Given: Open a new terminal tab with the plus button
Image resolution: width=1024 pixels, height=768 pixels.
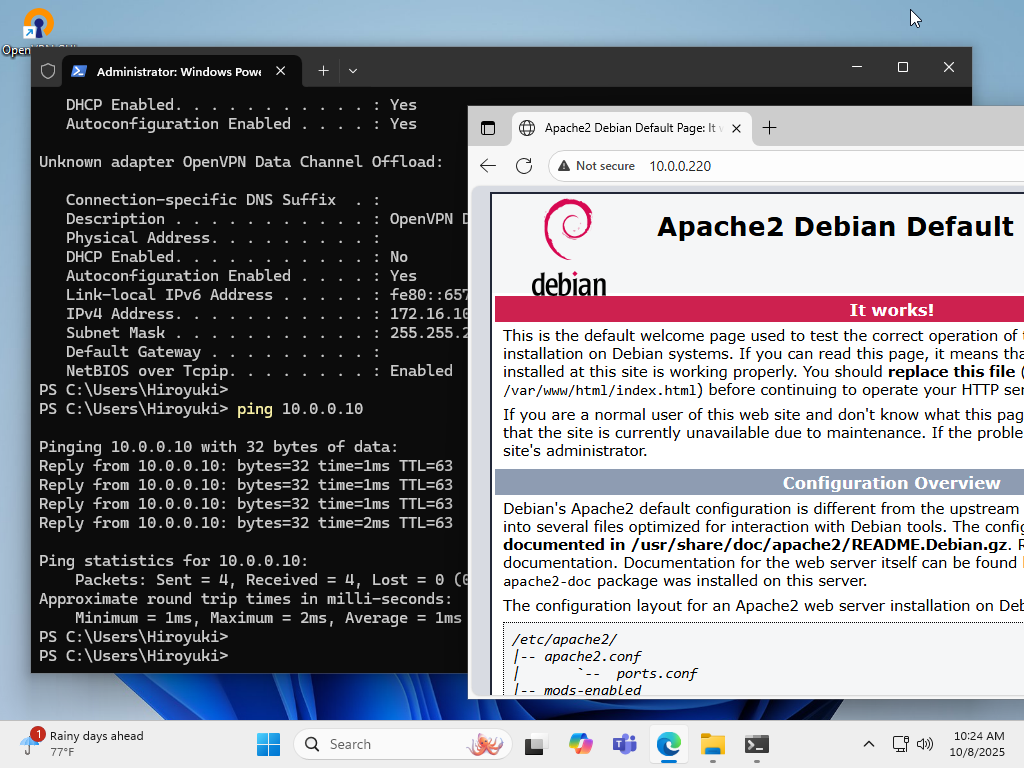Looking at the screenshot, I should tap(323, 71).
